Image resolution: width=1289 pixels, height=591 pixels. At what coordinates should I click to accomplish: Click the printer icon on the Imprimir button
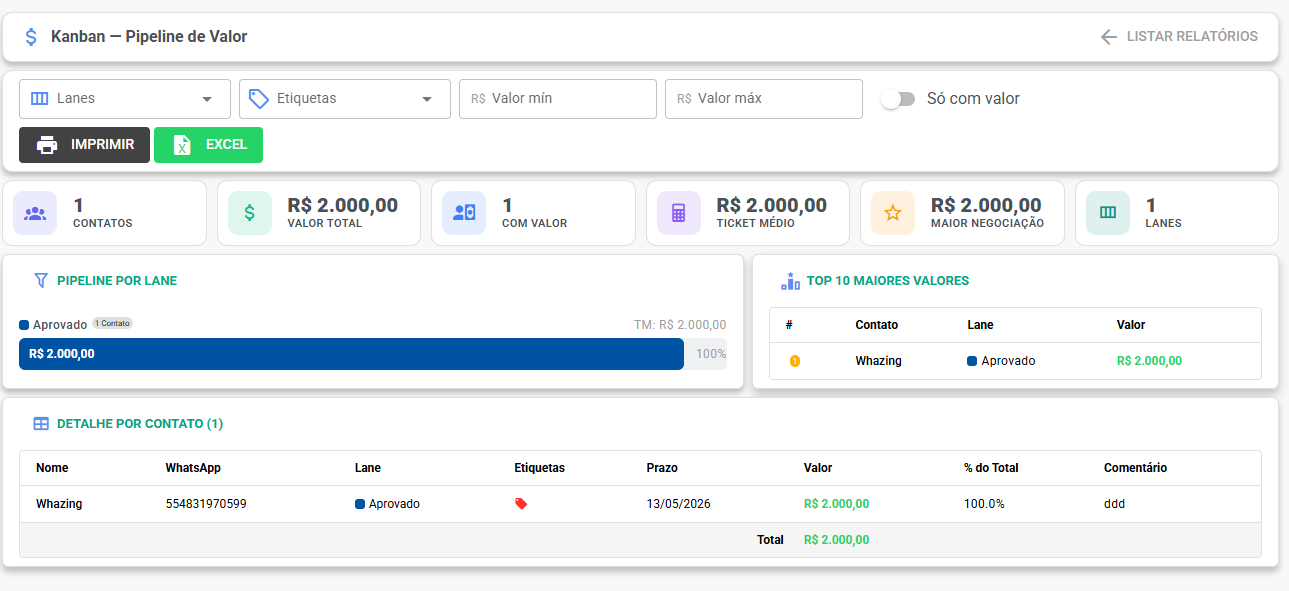click(x=47, y=145)
